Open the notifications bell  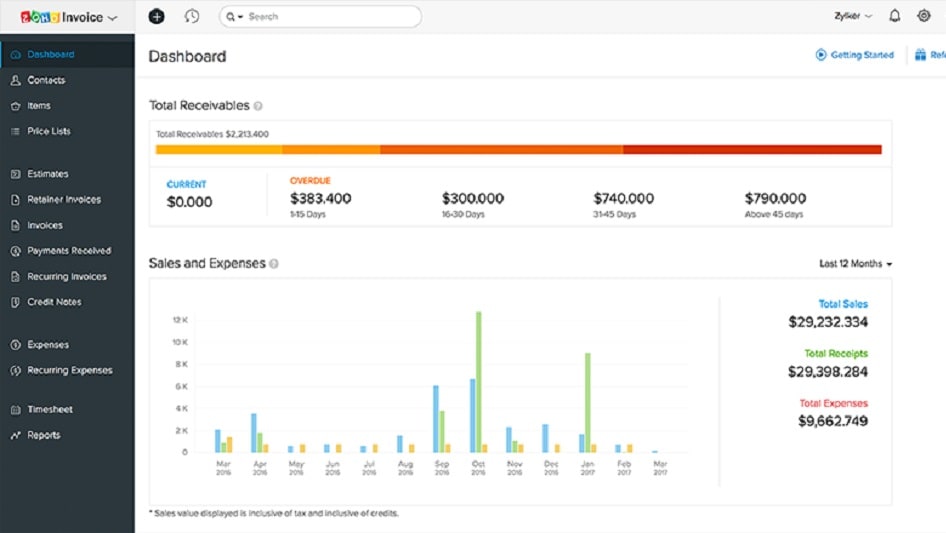coord(895,16)
